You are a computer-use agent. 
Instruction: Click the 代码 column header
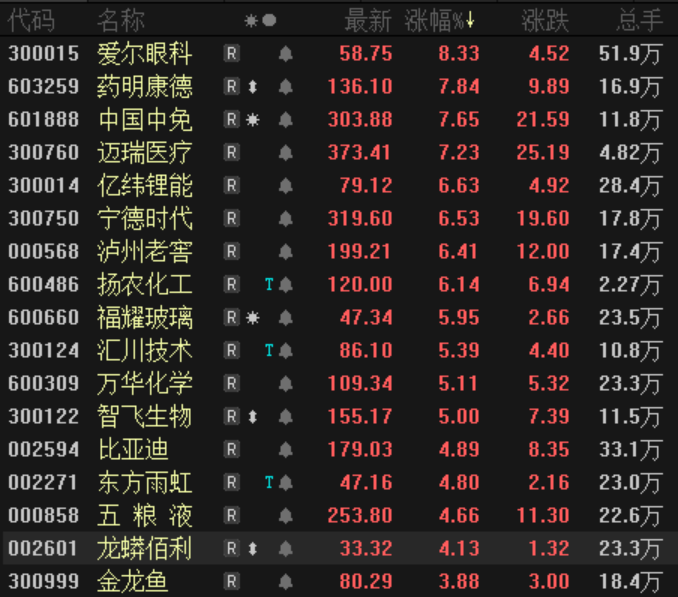click(x=32, y=20)
